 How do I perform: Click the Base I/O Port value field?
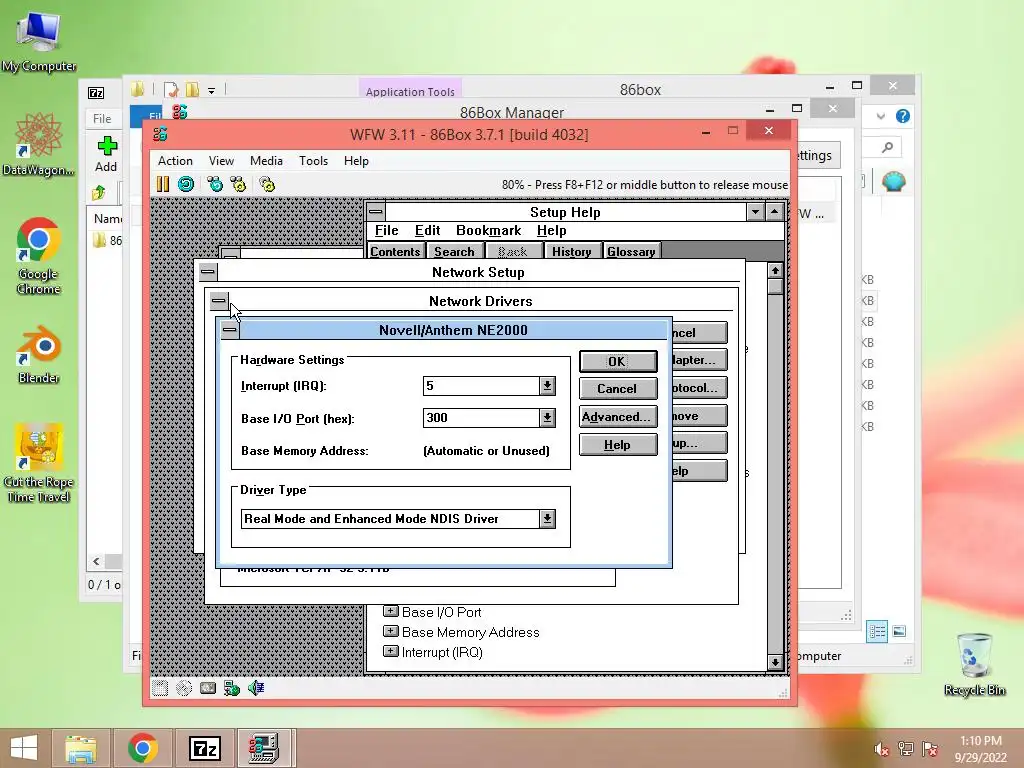coord(482,418)
